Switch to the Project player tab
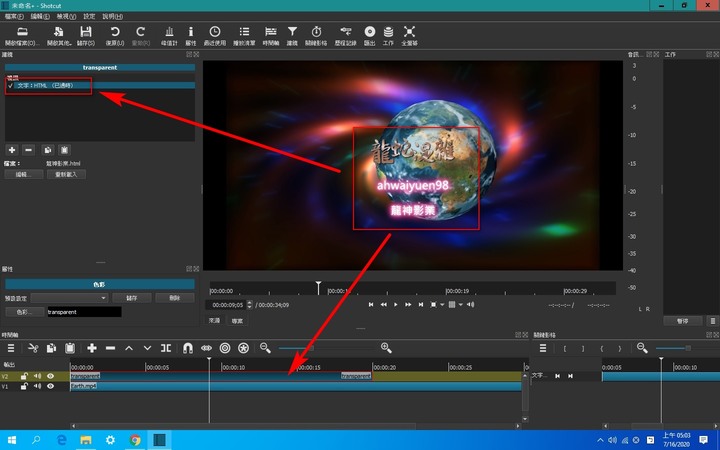Screen dimensions: 720x450 [x=237, y=321]
